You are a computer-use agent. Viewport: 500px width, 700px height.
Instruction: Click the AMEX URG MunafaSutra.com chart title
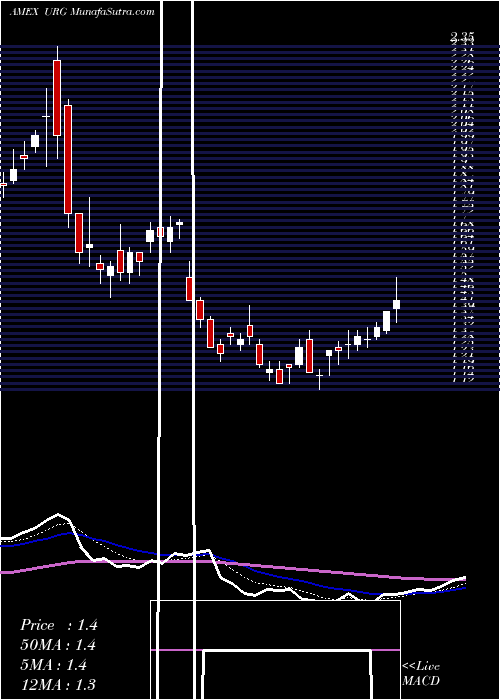tap(82, 12)
